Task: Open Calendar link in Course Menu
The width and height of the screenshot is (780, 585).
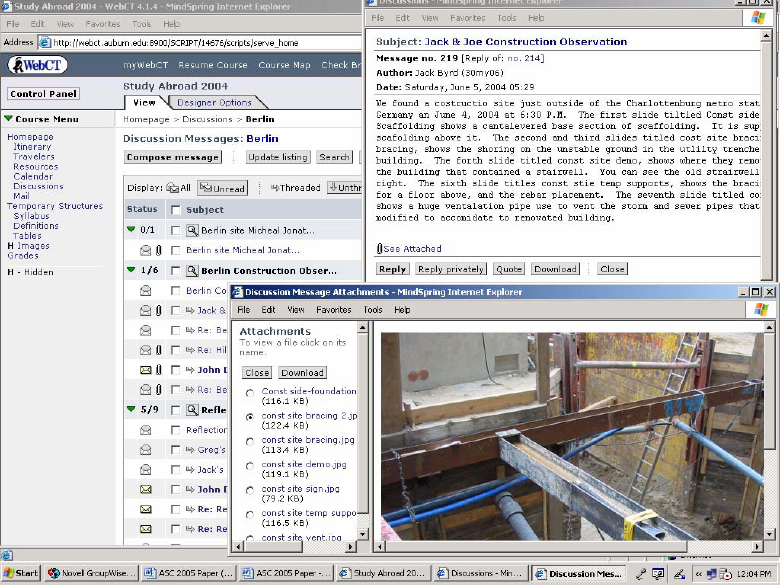Action: (x=33, y=177)
